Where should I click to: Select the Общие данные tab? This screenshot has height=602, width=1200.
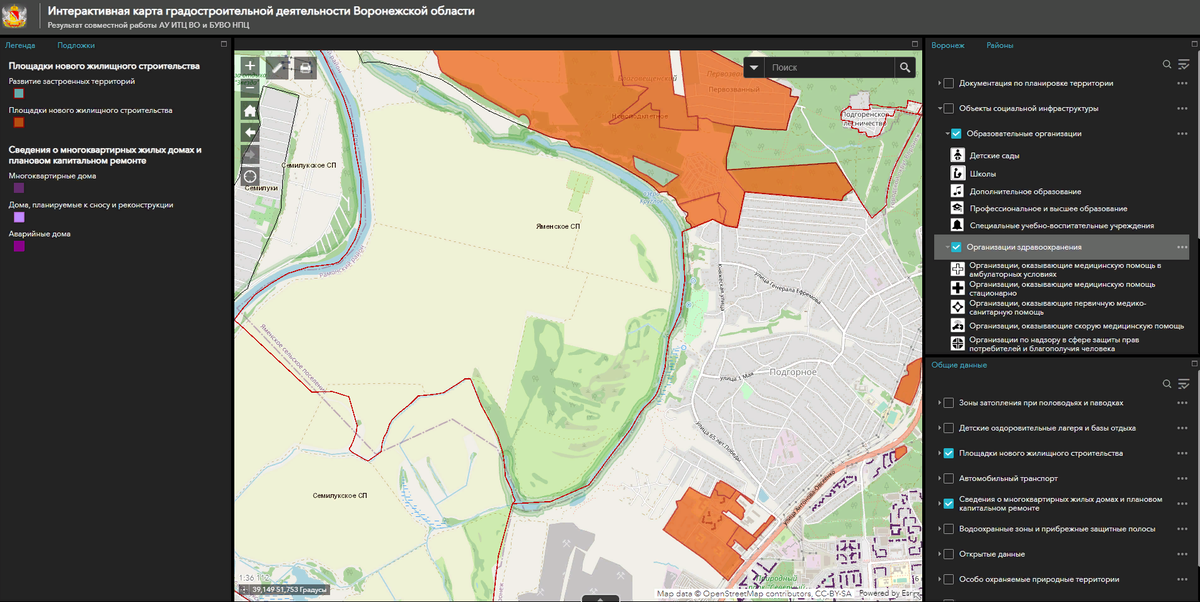click(x=959, y=365)
